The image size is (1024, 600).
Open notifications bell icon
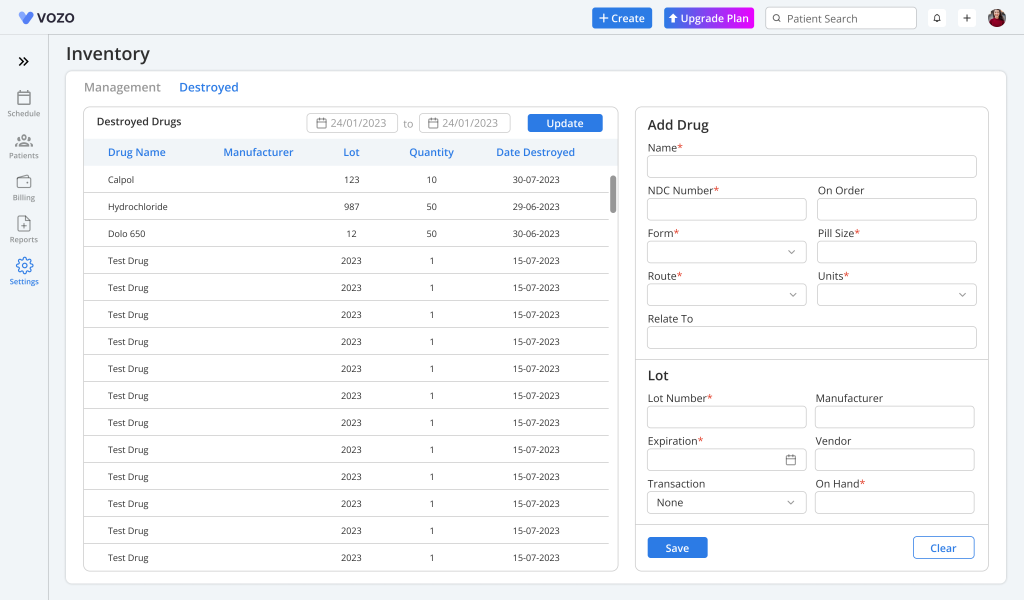[936, 18]
